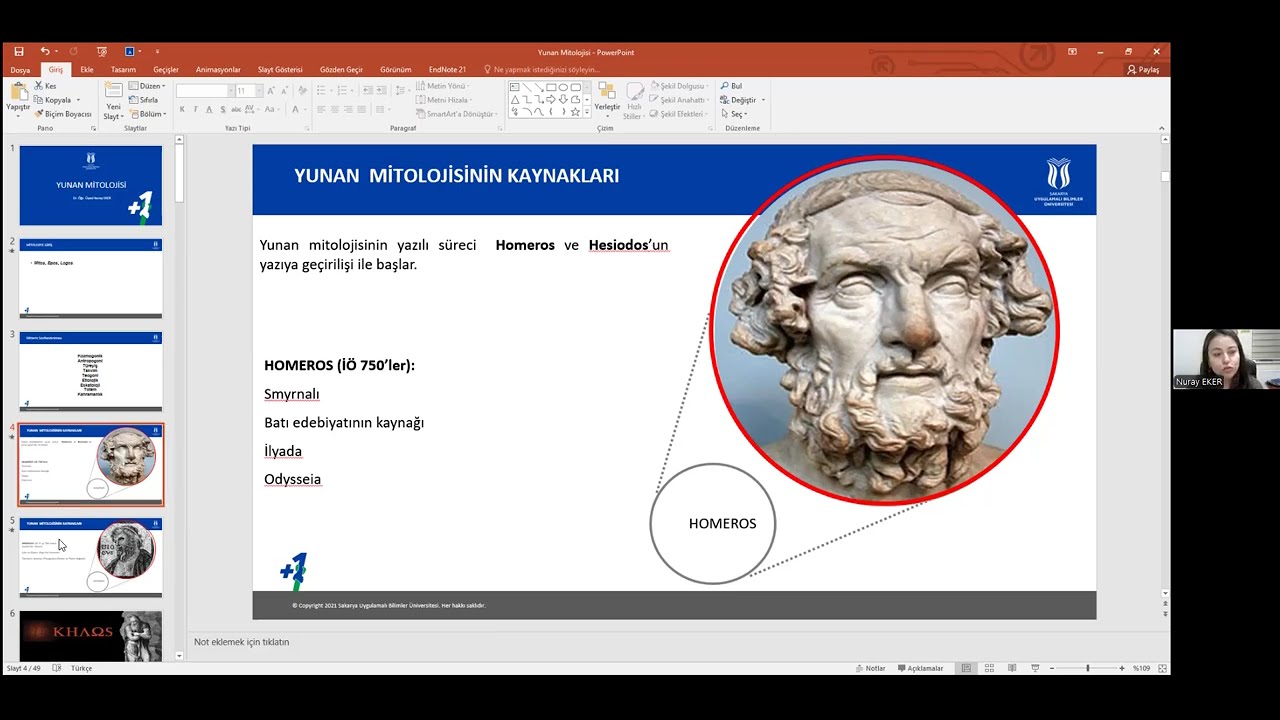Click the zoom slider handle
This screenshot has height=720, width=1280.
(x=1087, y=668)
